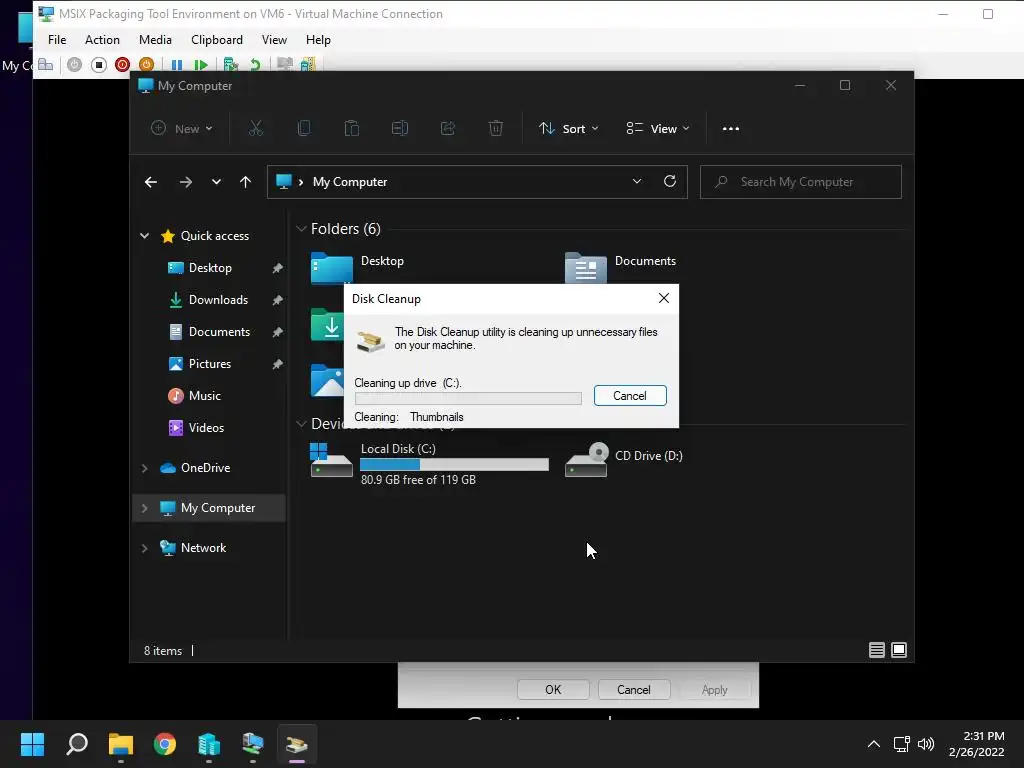The width and height of the screenshot is (1024, 768).
Task: Open the recent locations chevron
Action: click(216, 182)
